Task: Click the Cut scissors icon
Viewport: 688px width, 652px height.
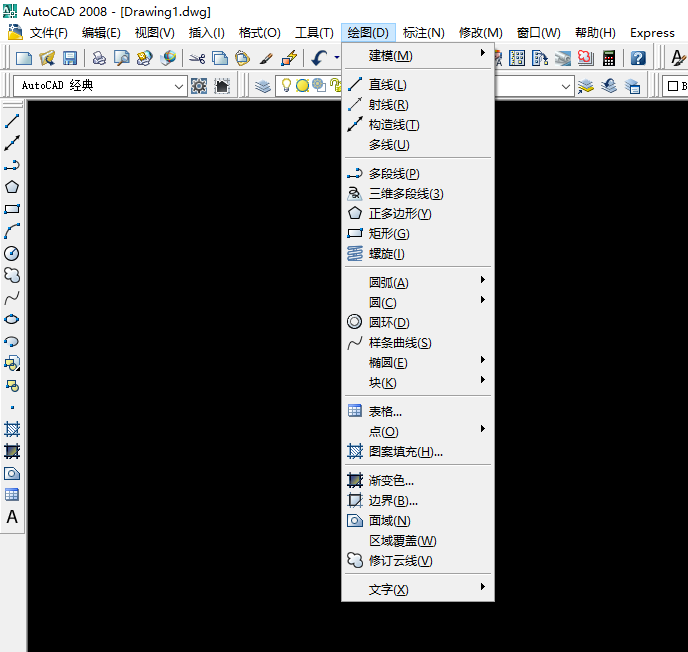Action: 197,58
